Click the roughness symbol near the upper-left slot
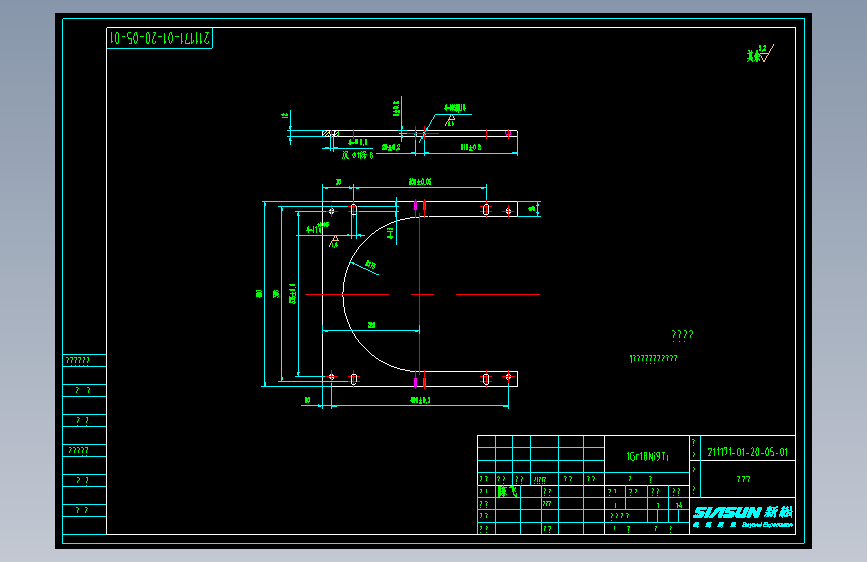 click(x=333, y=242)
